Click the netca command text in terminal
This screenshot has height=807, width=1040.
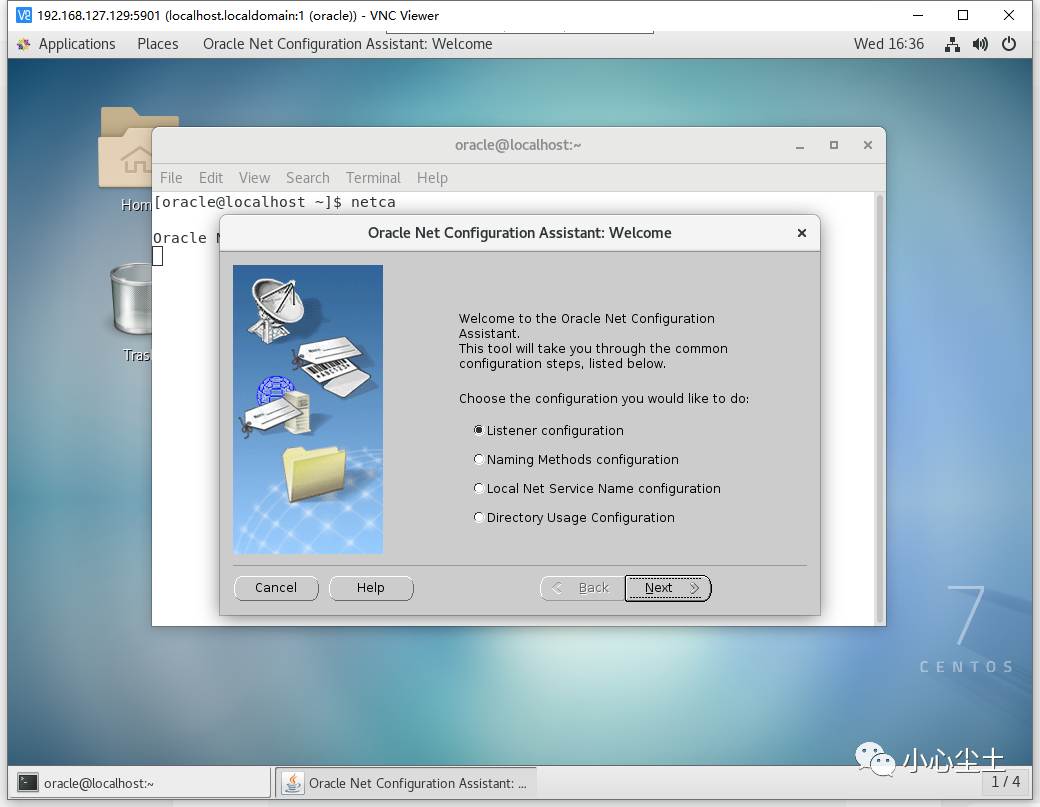pyautogui.click(x=373, y=202)
